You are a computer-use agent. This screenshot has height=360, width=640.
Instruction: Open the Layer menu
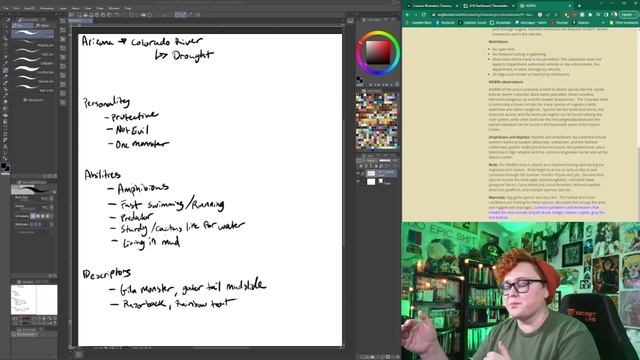pyautogui.click(x=63, y=8)
